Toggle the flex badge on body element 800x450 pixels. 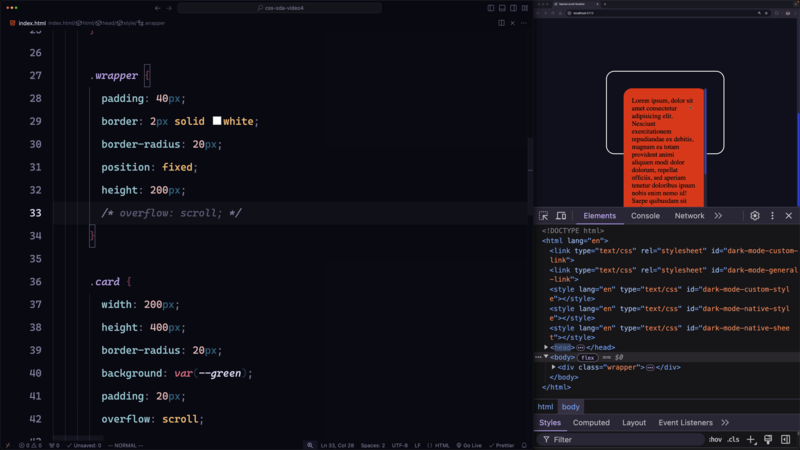(x=588, y=357)
